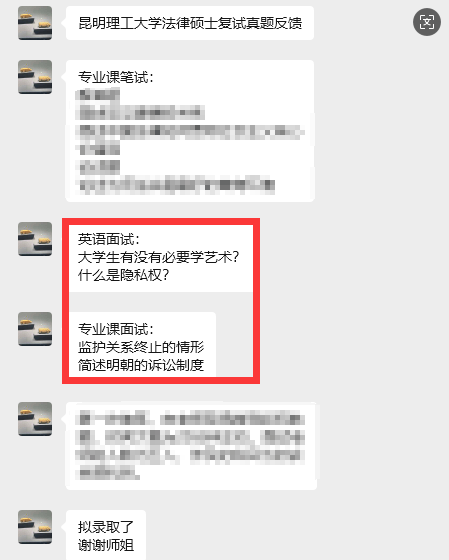Tap the avatar beside 拟录取了 message
449x560 pixels.
tap(35, 527)
